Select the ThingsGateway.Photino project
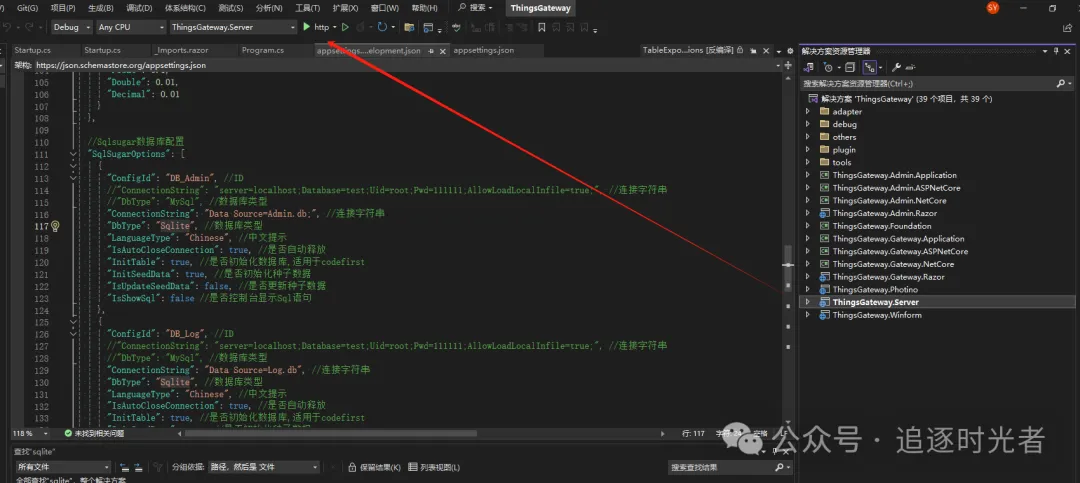 875,289
